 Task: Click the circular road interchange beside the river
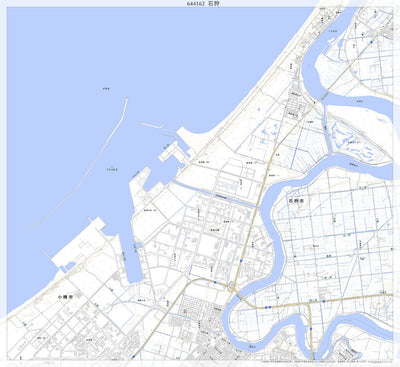[x=231, y=286]
